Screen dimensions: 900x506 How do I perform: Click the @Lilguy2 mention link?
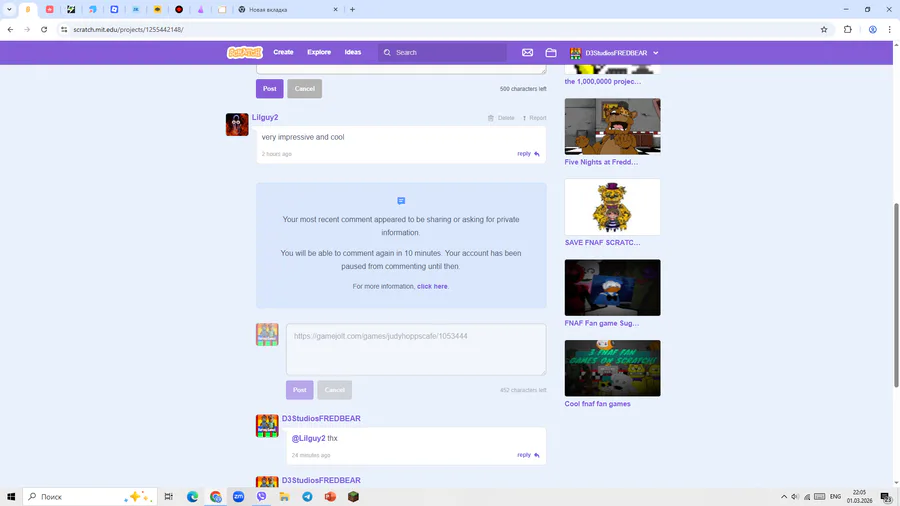coord(308,438)
